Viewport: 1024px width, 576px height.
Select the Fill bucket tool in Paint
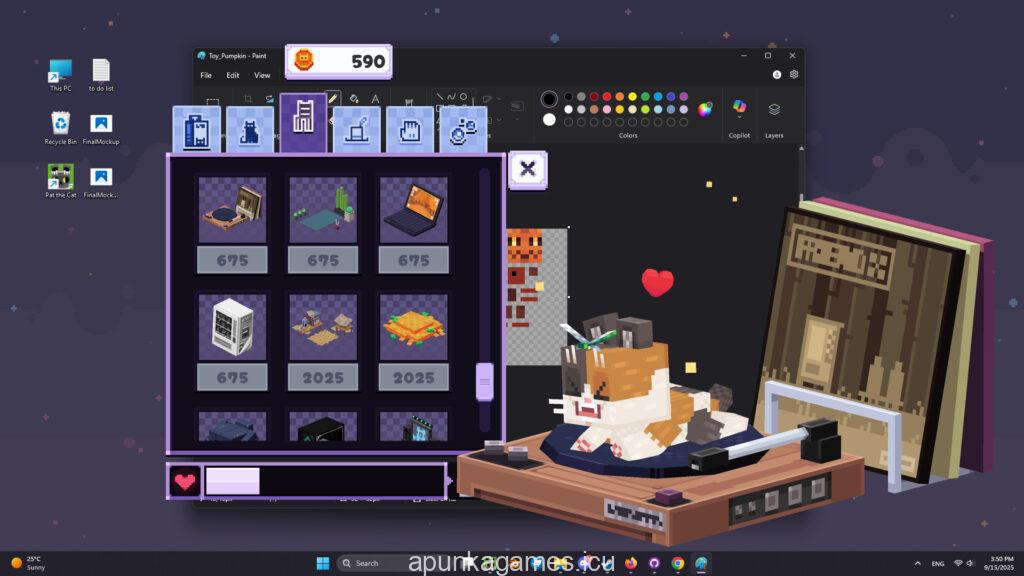click(354, 99)
